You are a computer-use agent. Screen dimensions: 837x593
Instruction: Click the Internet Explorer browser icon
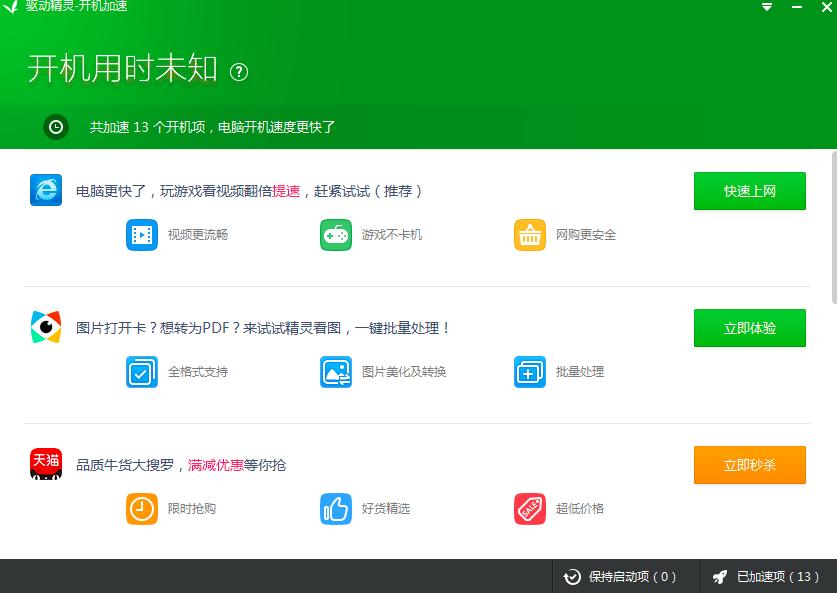[46, 190]
